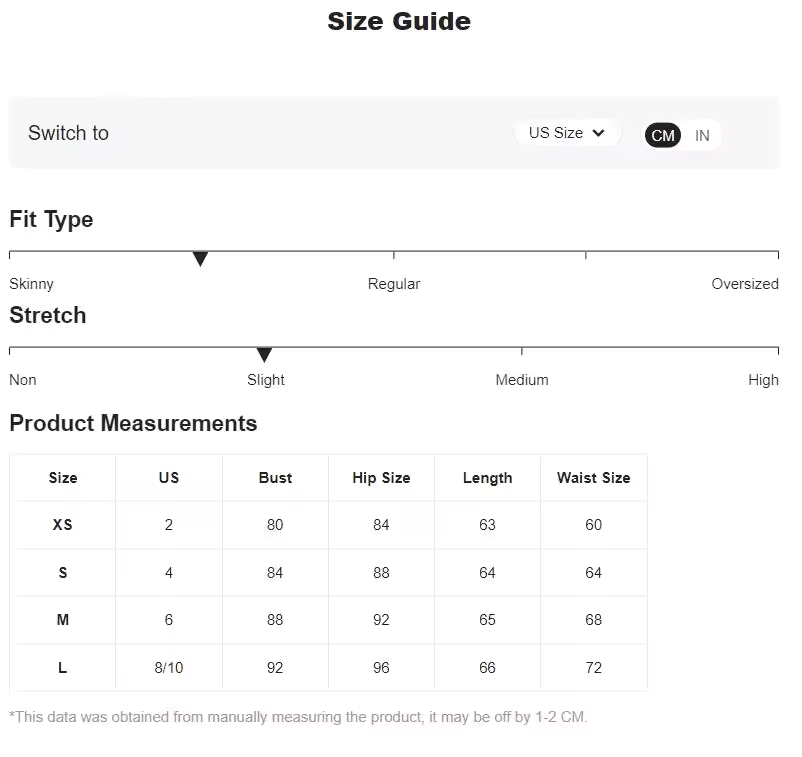Click the Stretch slider triangle marker
The height and width of the screenshot is (757, 802).
click(x=264, y=355)
